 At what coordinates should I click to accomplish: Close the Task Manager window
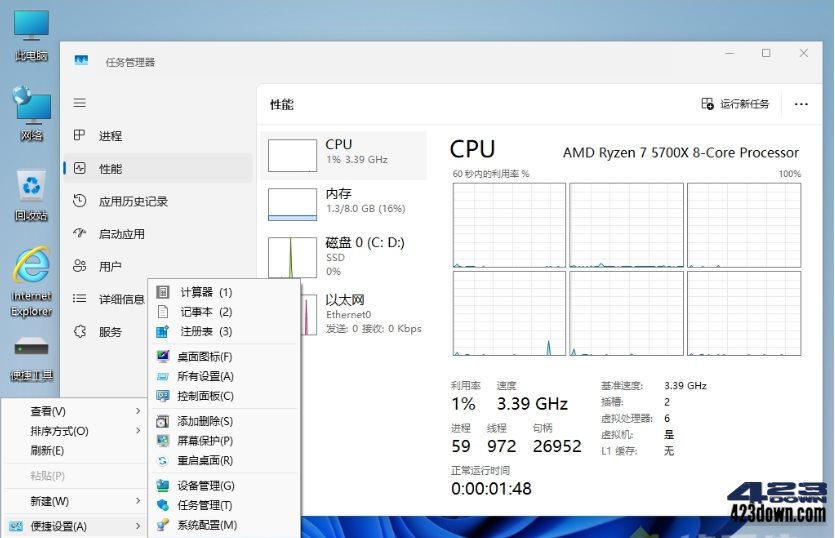(x=804, y=53)
